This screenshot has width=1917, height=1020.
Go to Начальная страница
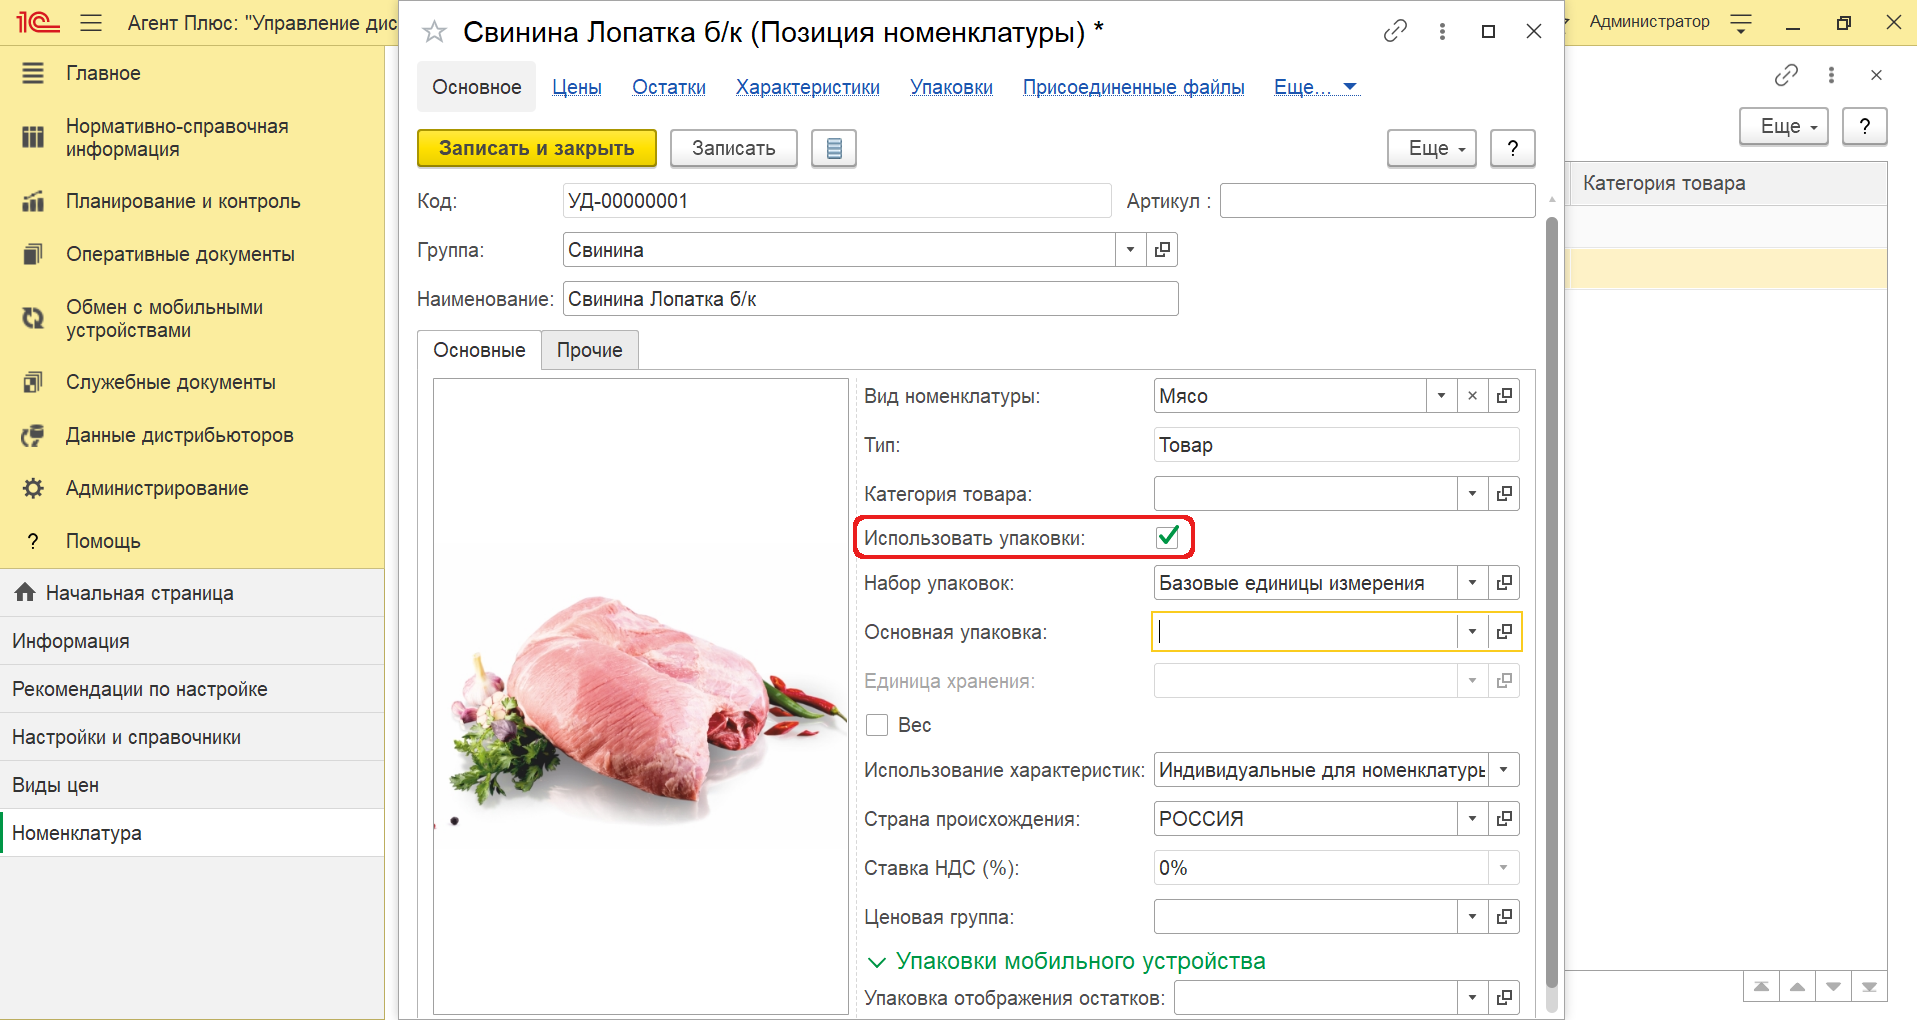point(192,593)
